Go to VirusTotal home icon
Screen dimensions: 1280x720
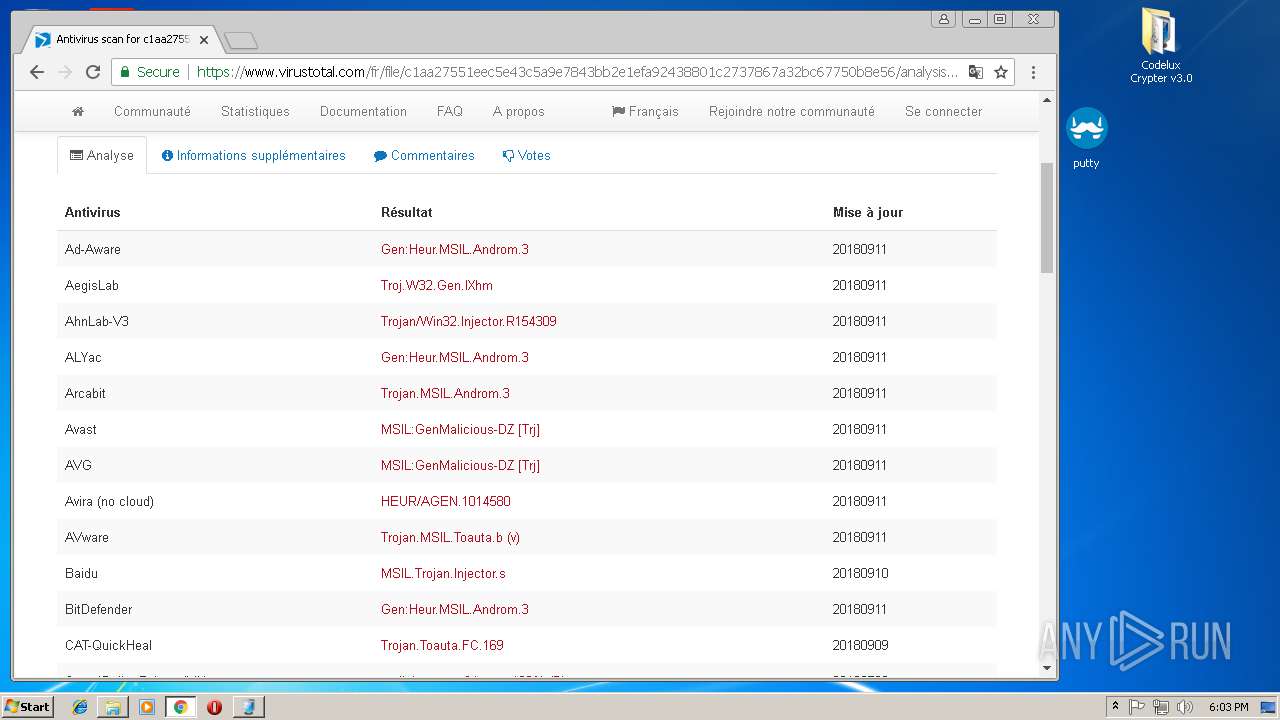point(78,111)
